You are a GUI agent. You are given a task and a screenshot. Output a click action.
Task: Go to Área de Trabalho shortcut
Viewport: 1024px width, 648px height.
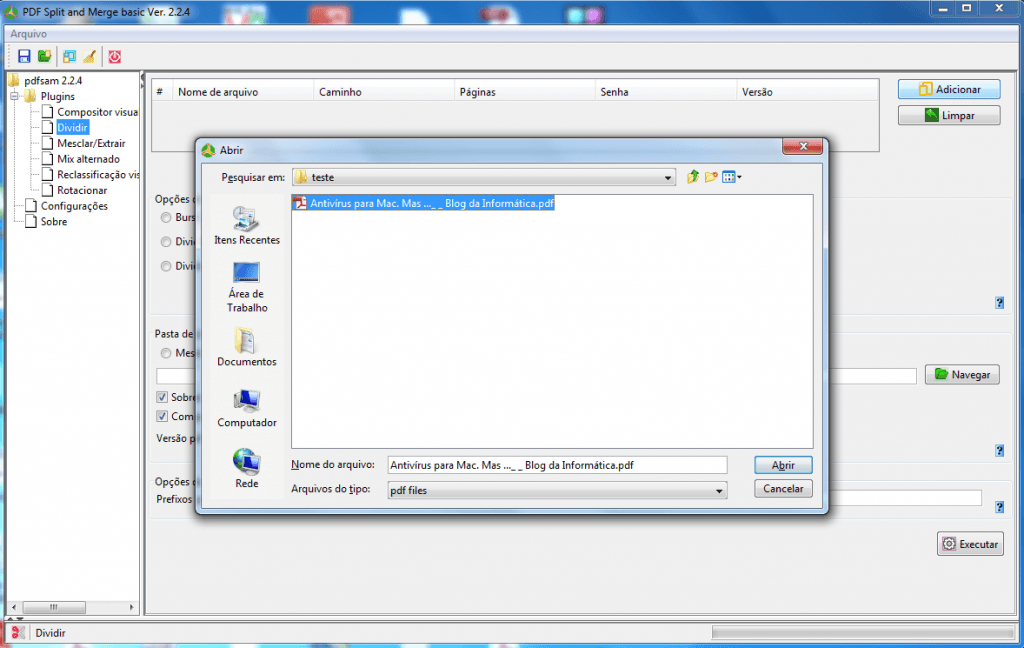pos(247,287)
